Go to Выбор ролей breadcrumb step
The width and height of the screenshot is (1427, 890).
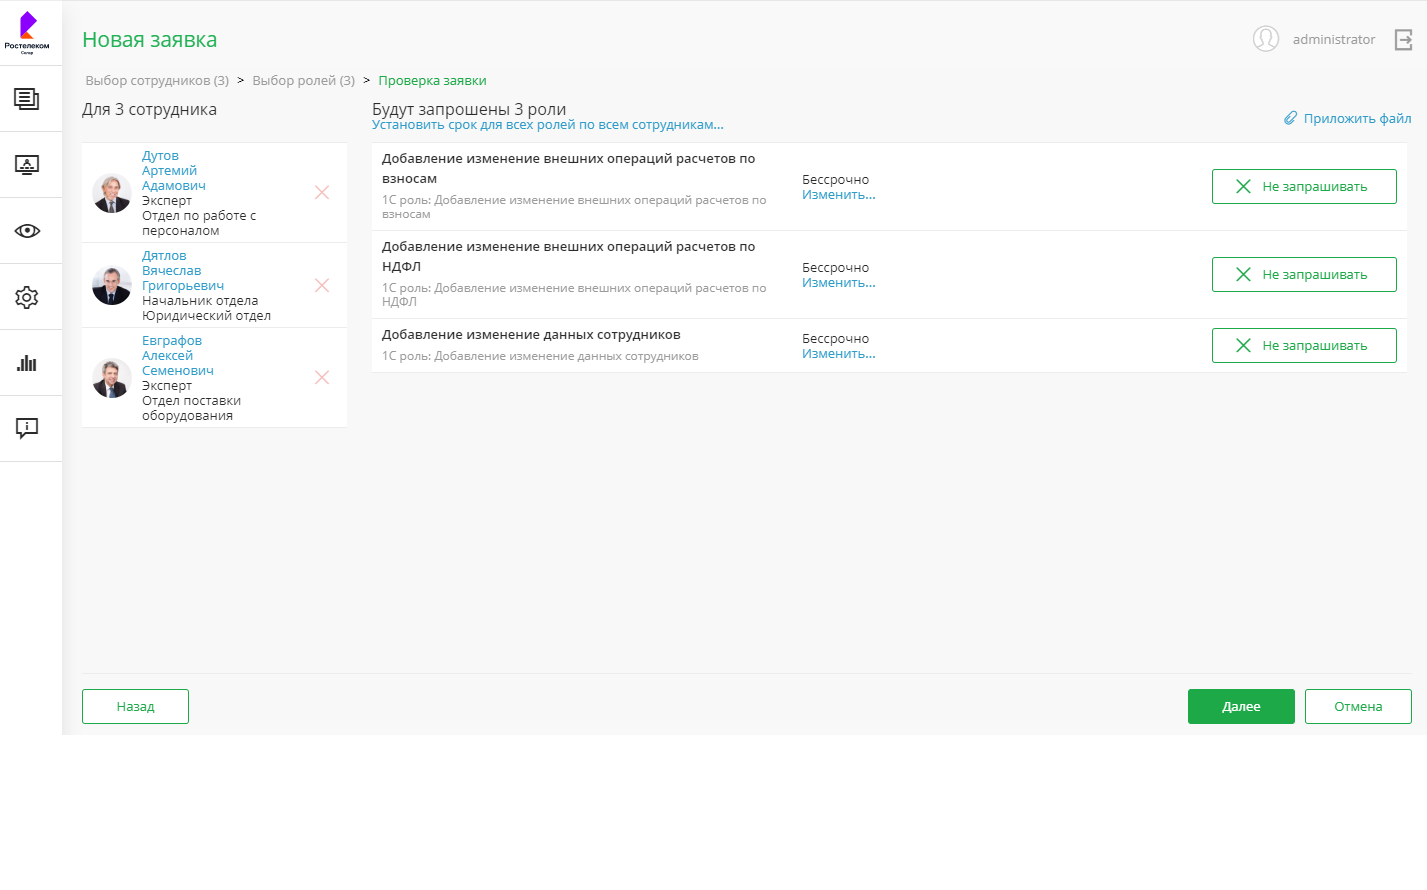[303, 81]
